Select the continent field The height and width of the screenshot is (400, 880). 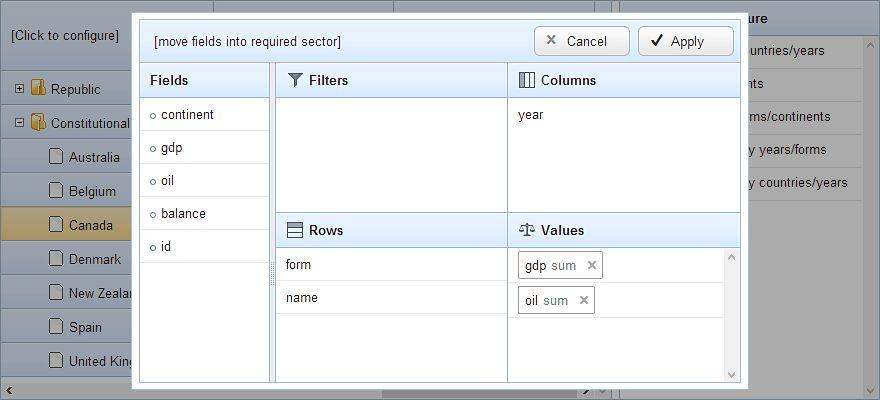(187, 114)
